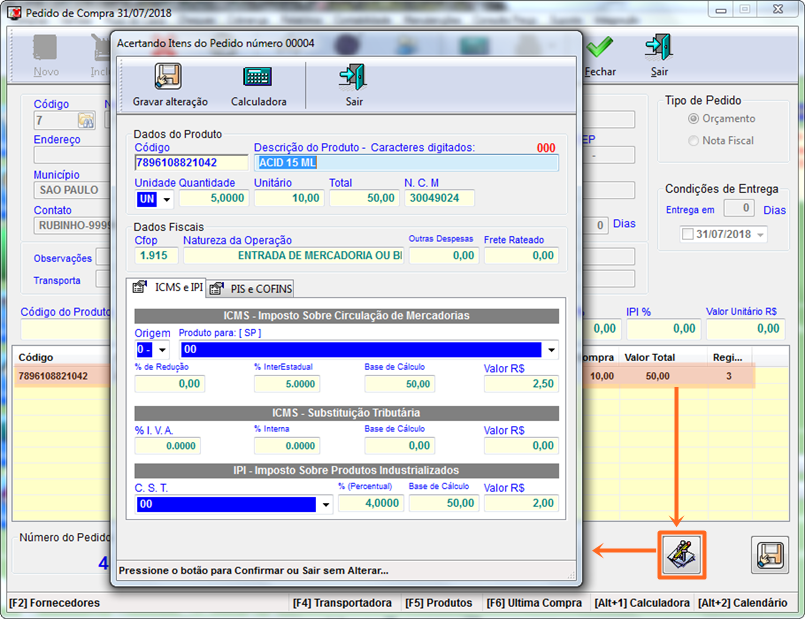Expand the Origem dropdown arrow
Viewport: 805px width, 619px height.
(163, 350)
